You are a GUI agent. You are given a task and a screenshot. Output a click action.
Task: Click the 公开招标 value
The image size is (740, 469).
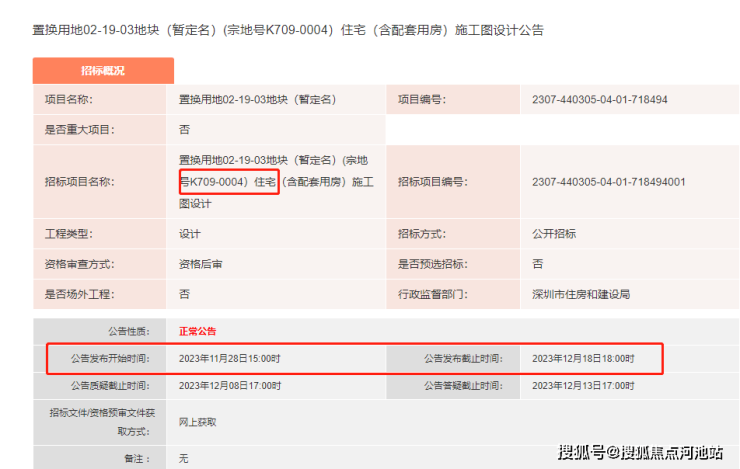[554, 234]
